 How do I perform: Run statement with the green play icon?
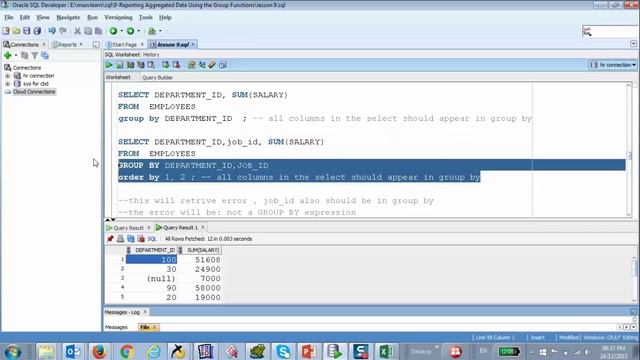point(109,65)
